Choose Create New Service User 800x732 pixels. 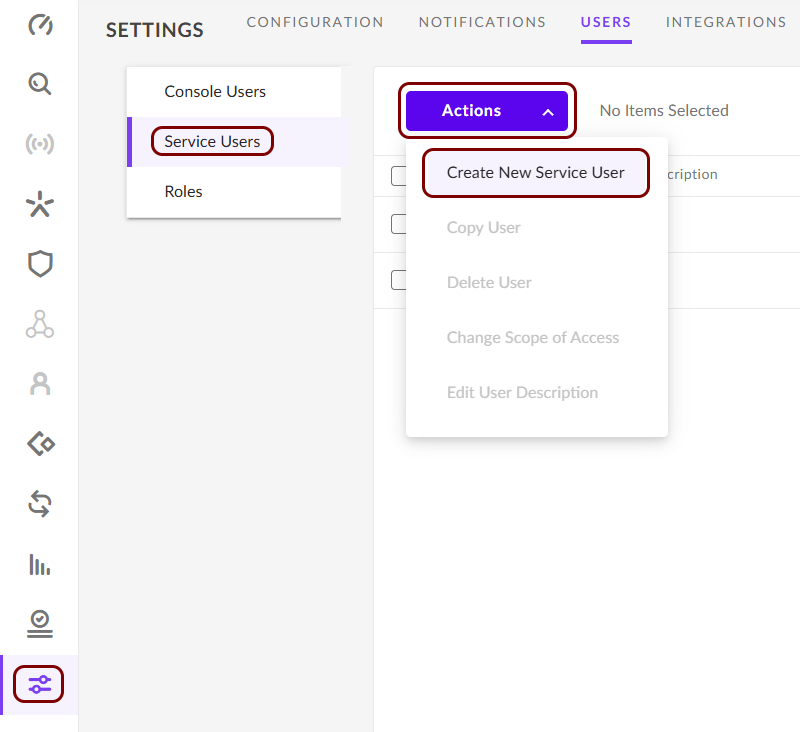pos(536,173)
